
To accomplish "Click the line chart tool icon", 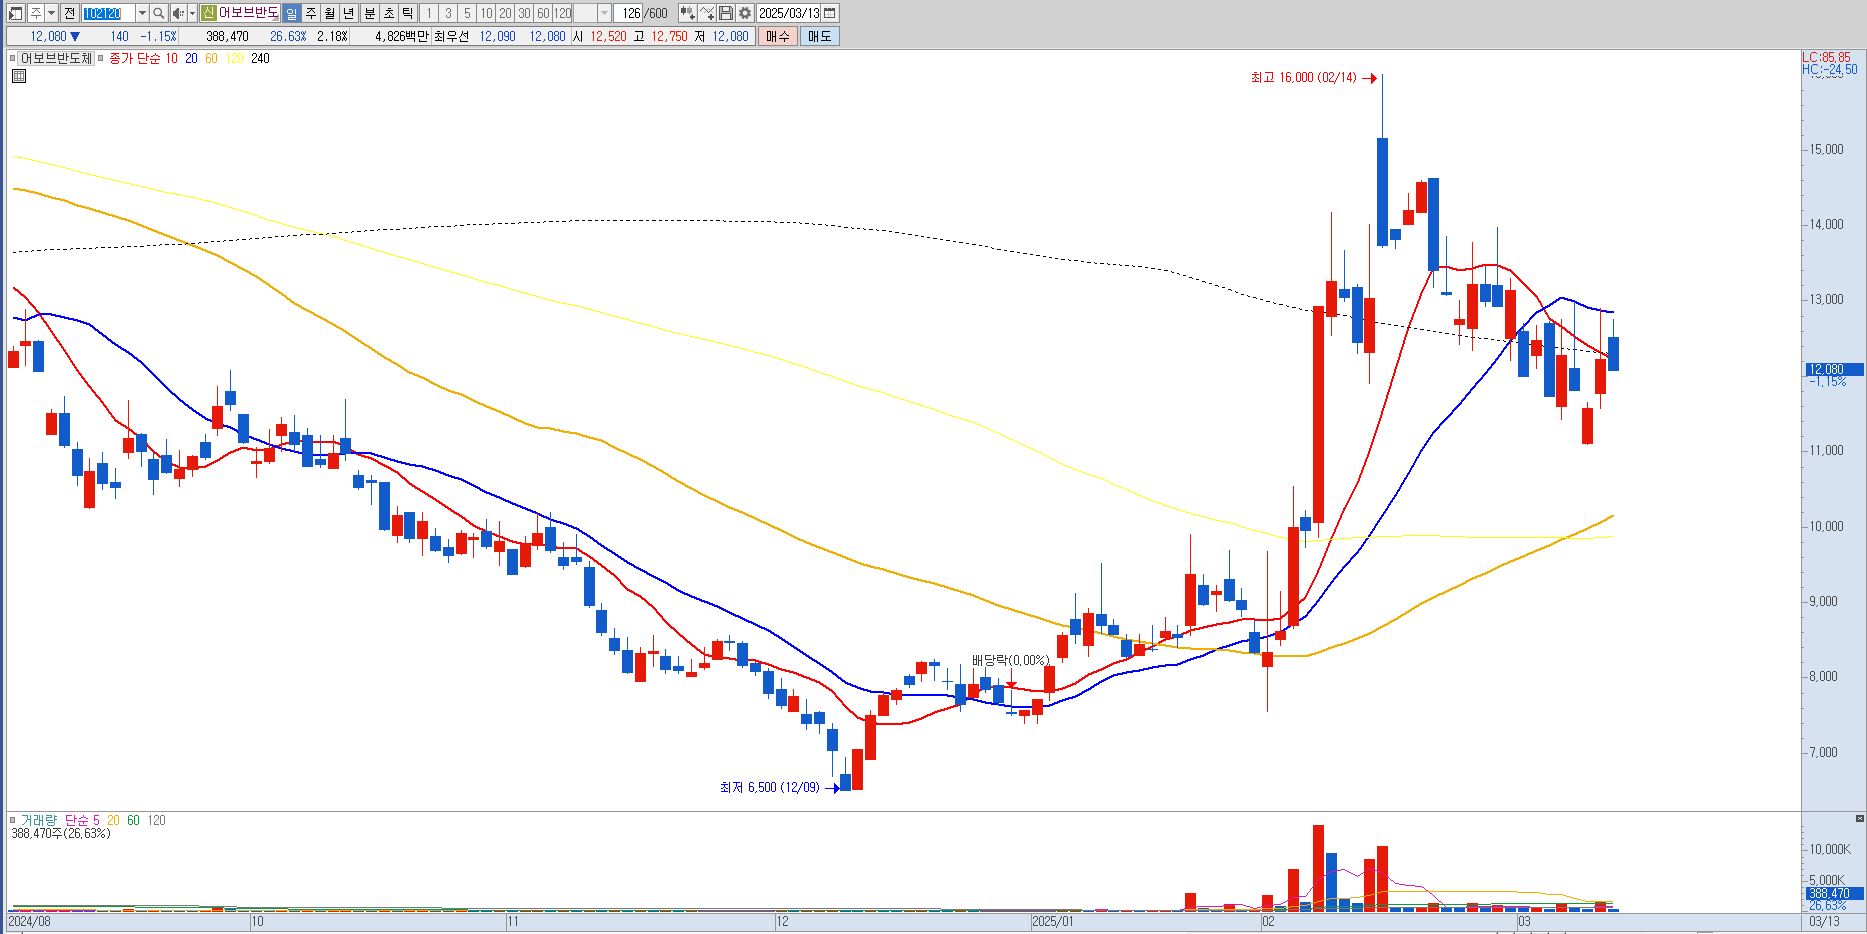I will pyautogui.click(x=707, y=13).
